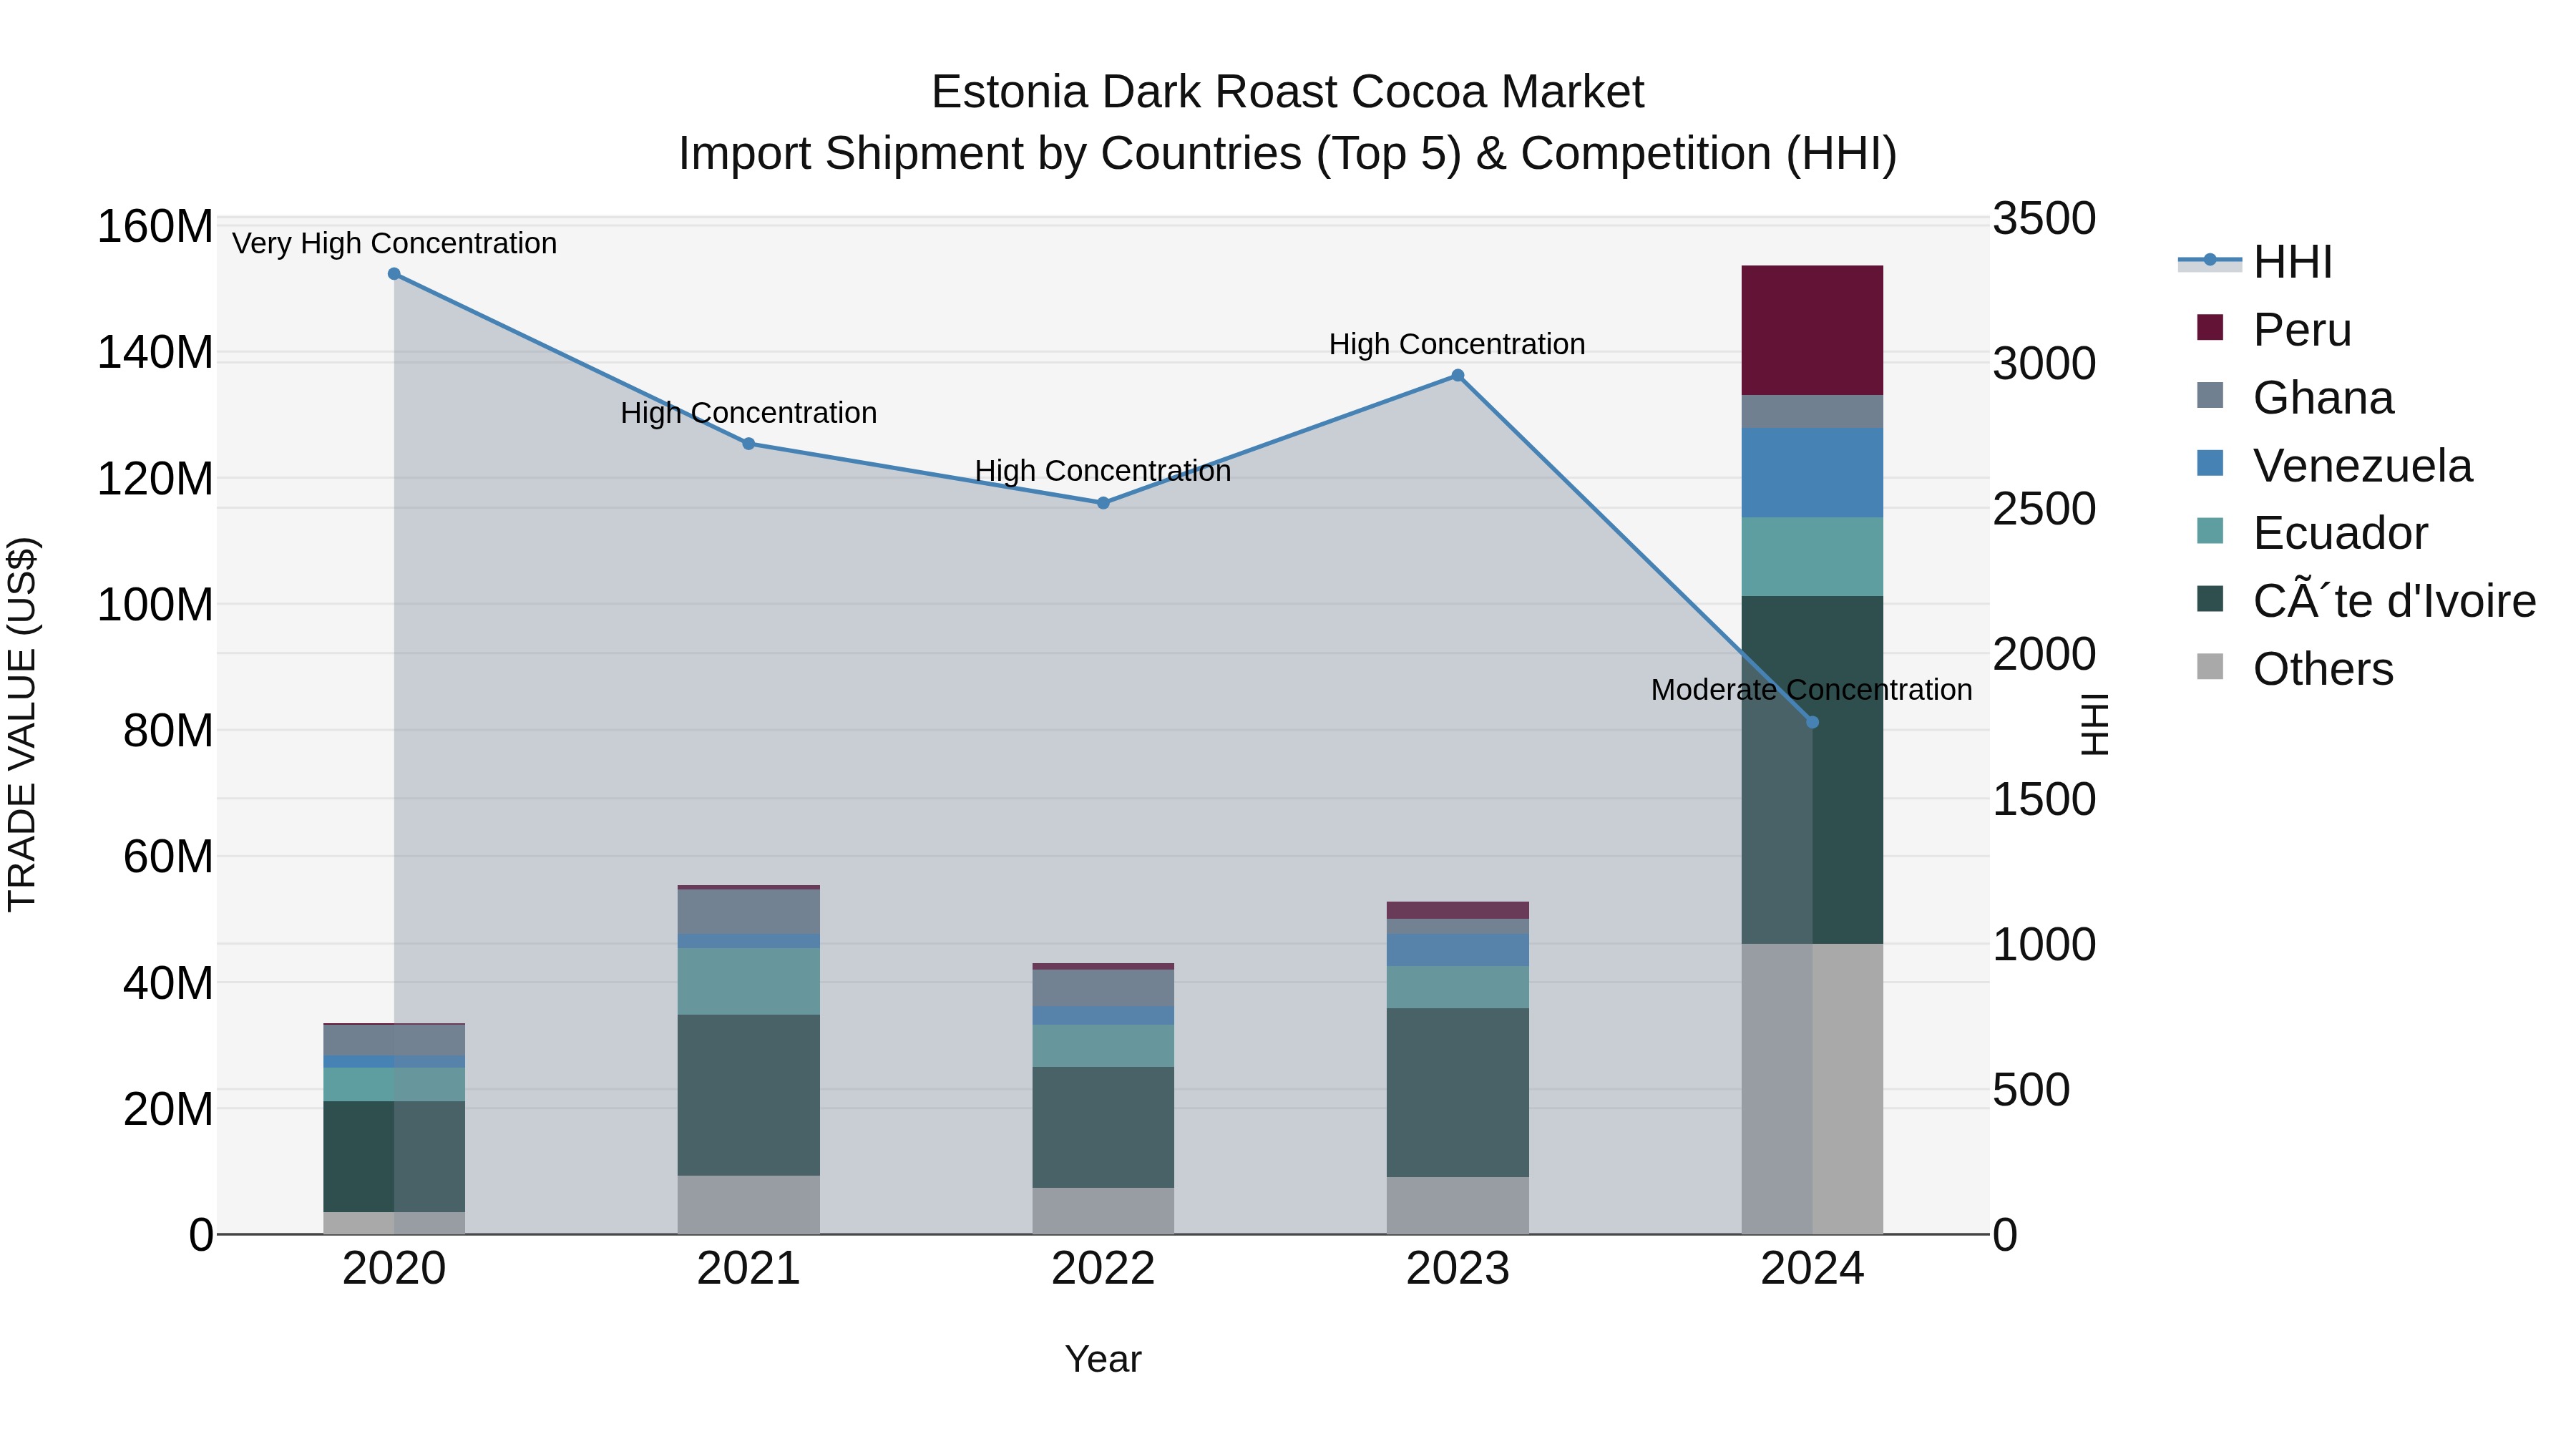Toggle the HHI legend entry
Viewport: 2576px width, 1449px height.
click(x=2257, y=262)
